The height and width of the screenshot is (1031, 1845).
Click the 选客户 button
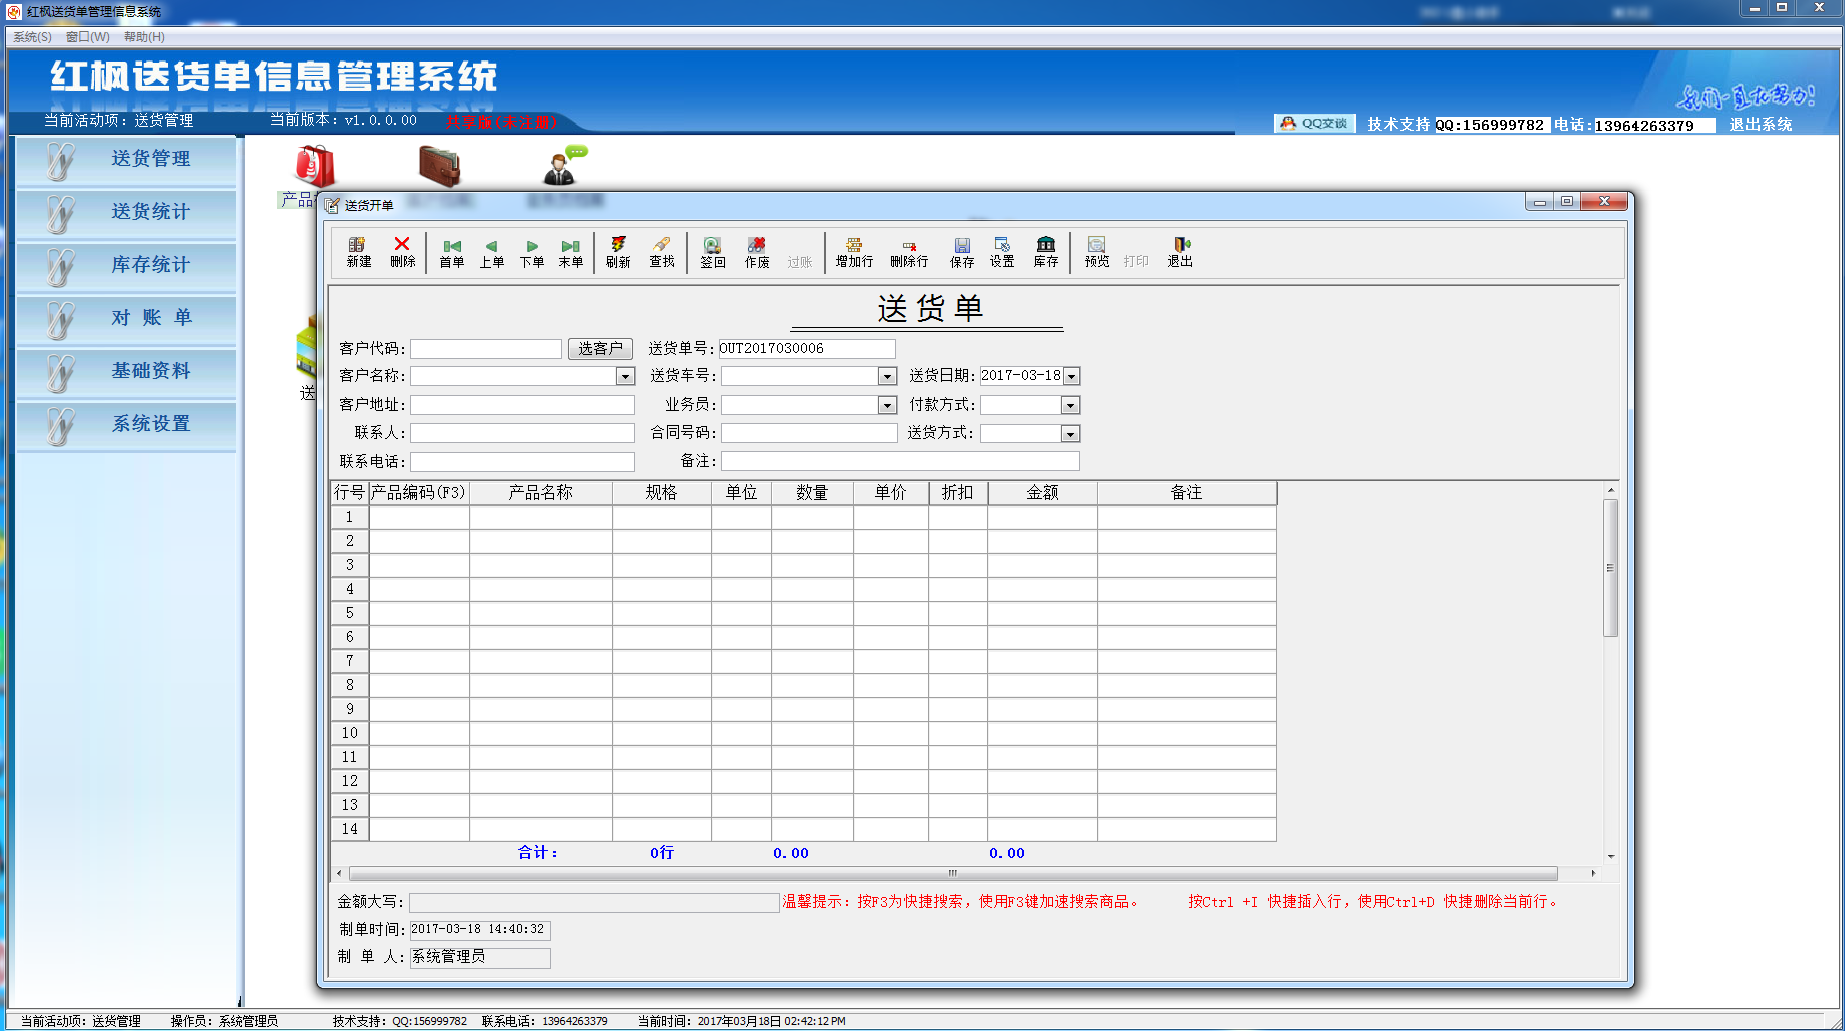click(x=600, y=348)
